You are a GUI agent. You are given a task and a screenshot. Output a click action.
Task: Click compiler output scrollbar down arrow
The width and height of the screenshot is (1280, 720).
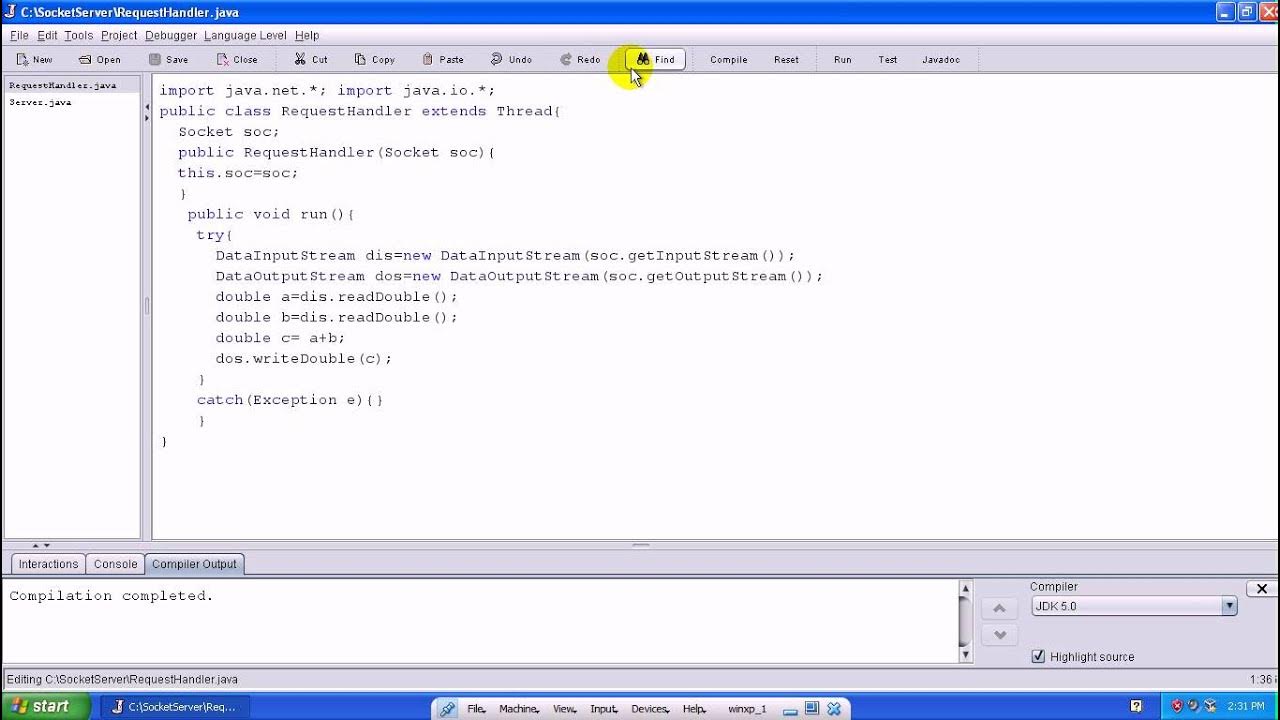965,654
